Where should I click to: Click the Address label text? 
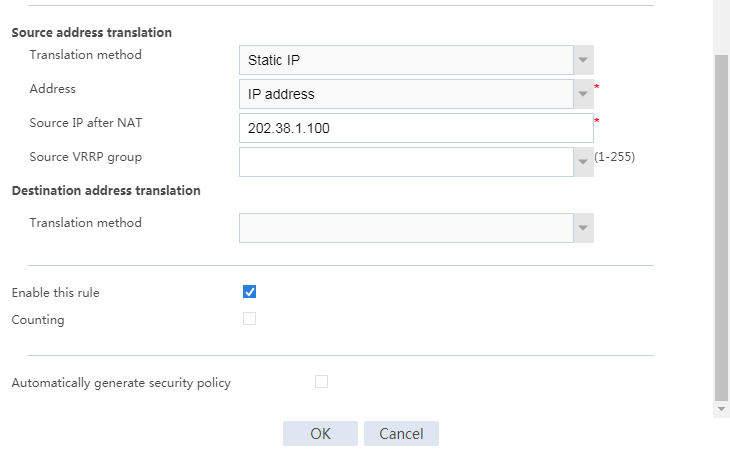coord(53,89)
